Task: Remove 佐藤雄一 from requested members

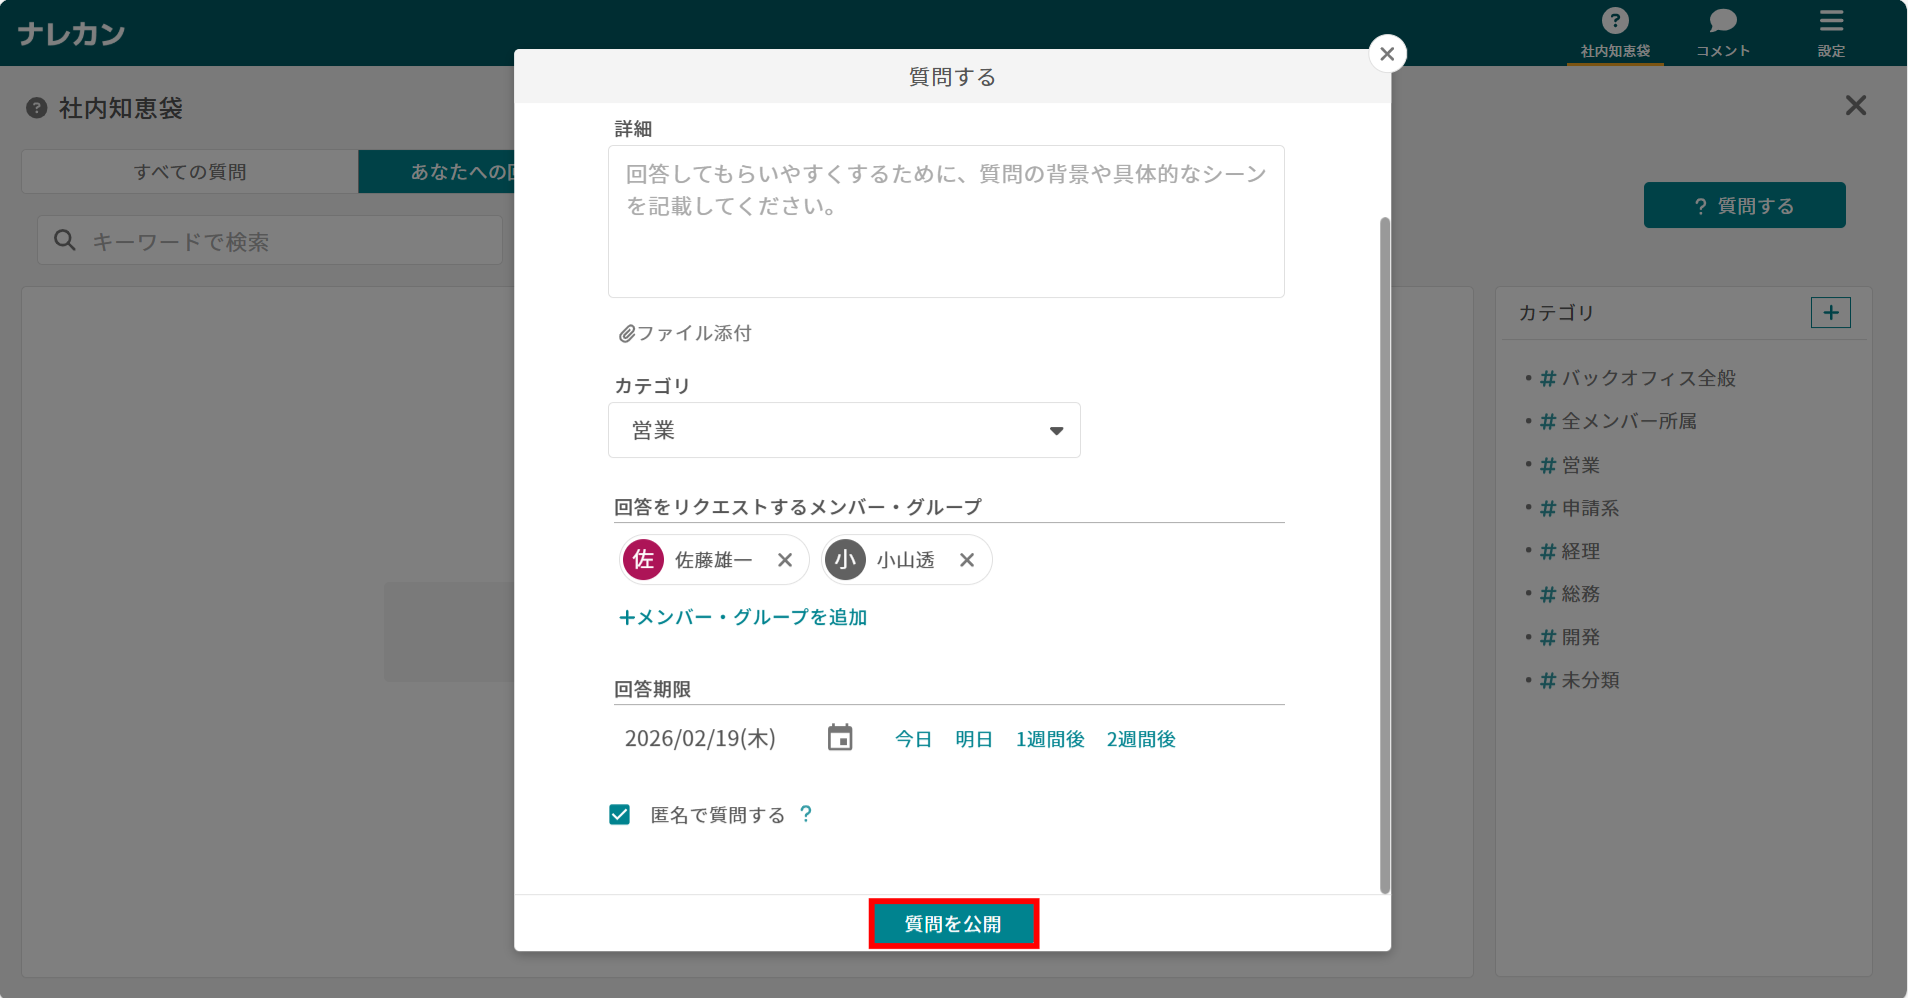Action: click(x=785, y=560)
